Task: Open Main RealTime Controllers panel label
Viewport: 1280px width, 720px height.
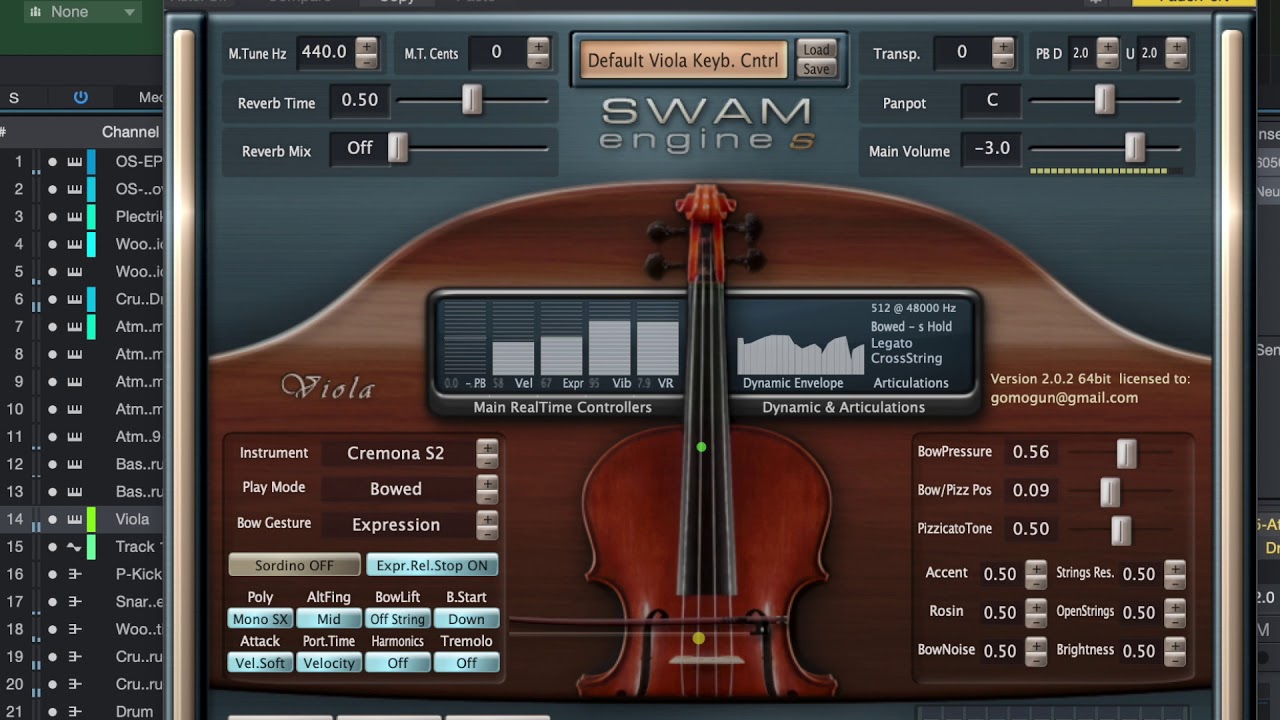Action: coord(562,407)
